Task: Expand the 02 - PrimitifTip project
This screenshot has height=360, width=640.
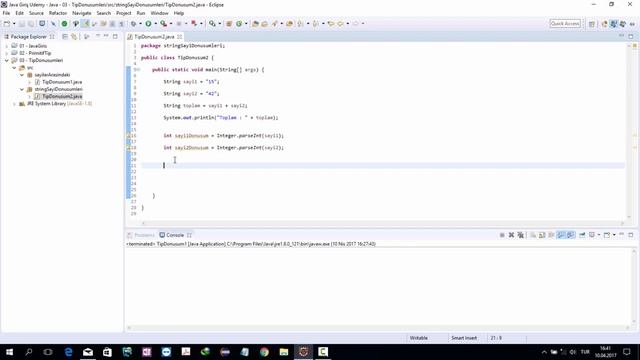Action: click(x=7, y=53)
